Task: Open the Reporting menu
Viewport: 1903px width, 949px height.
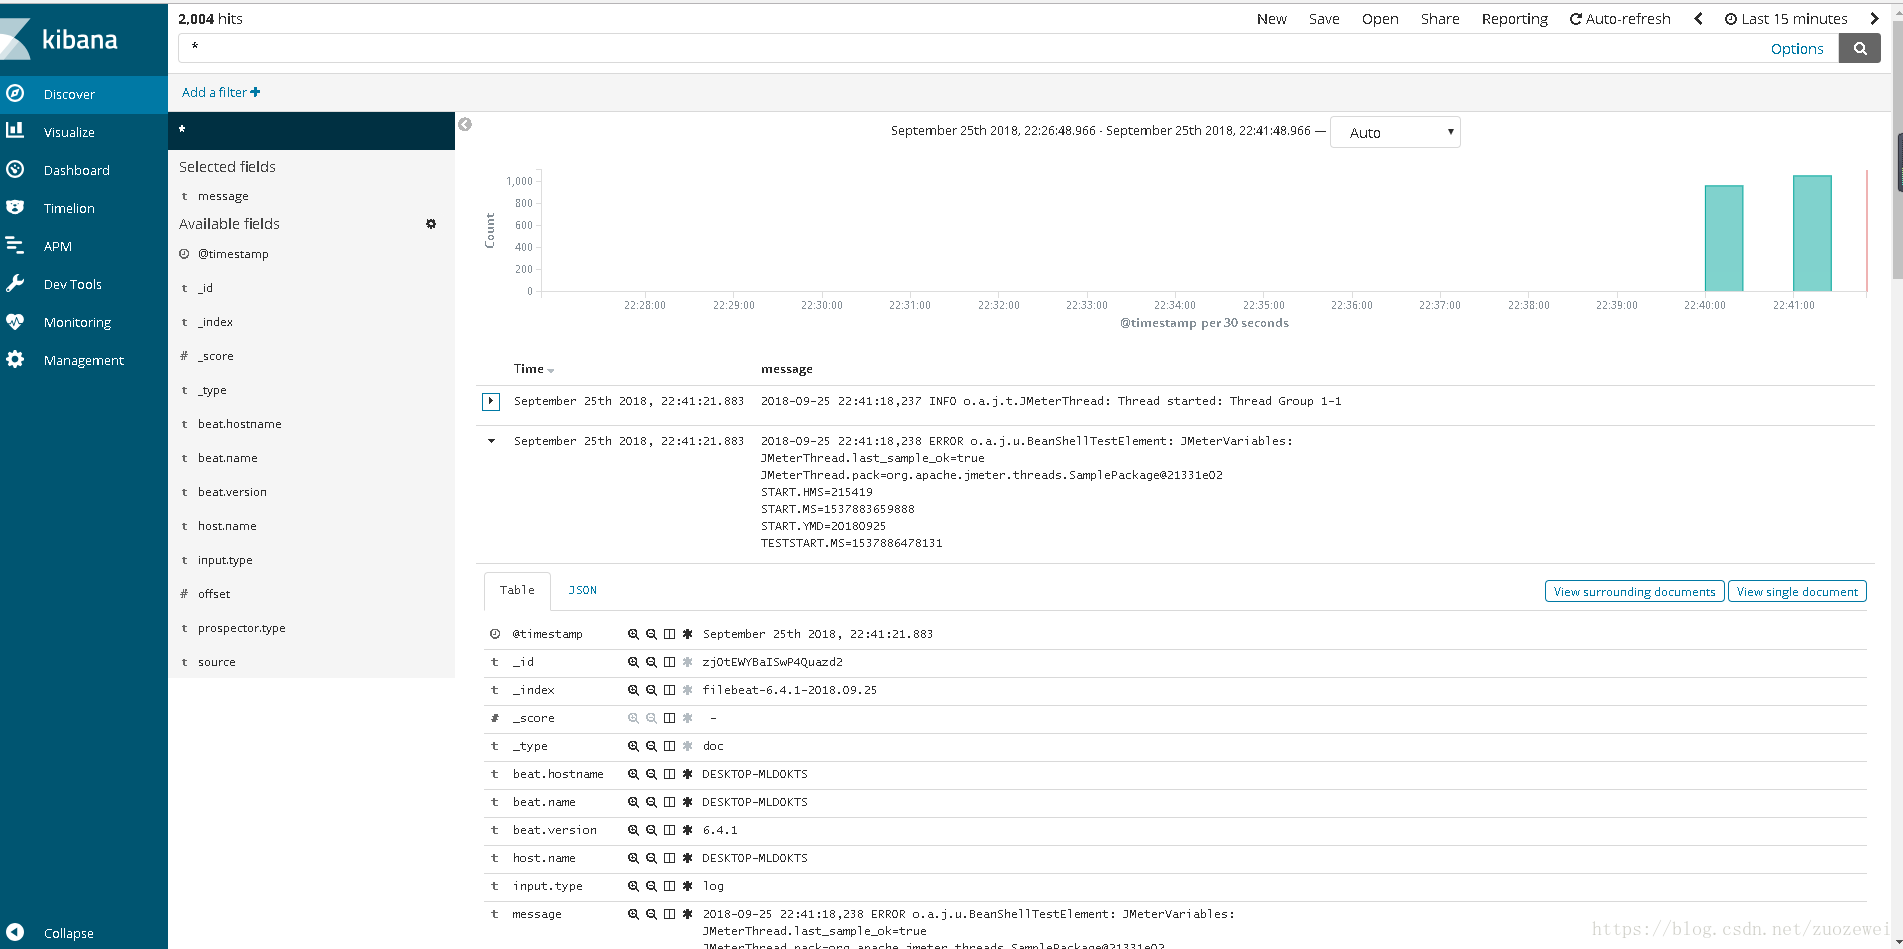Action: click(x=1514, y=19)
